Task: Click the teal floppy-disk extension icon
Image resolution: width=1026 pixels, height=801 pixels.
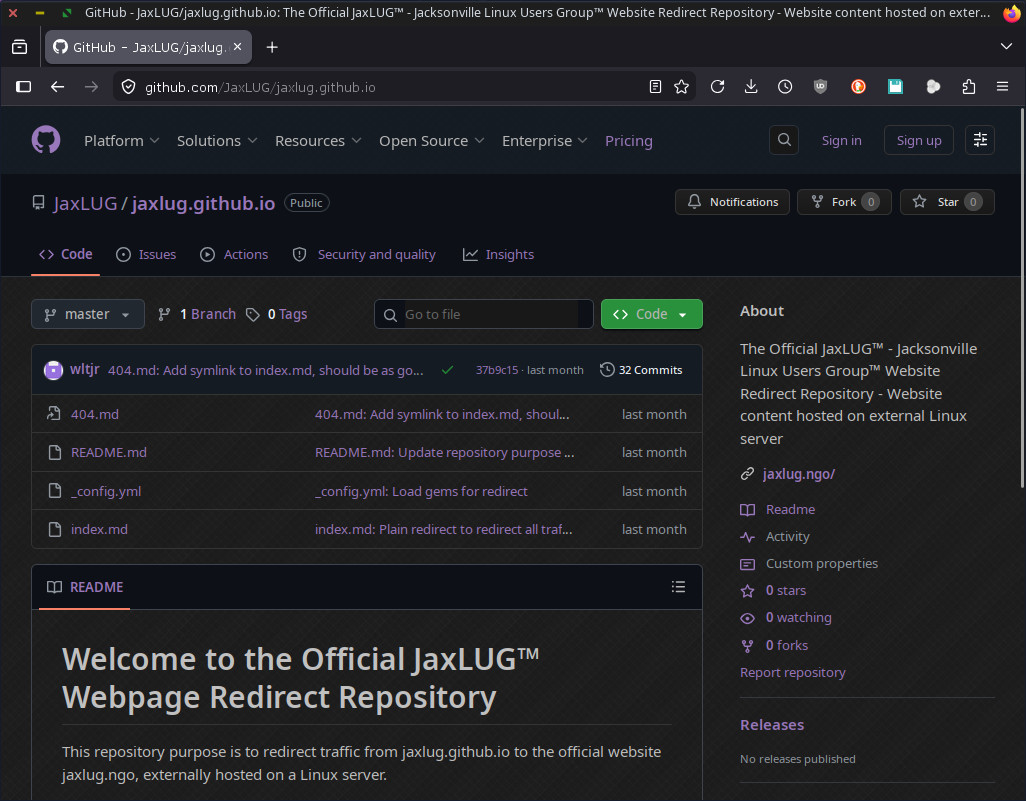Action: click(895, 87)
